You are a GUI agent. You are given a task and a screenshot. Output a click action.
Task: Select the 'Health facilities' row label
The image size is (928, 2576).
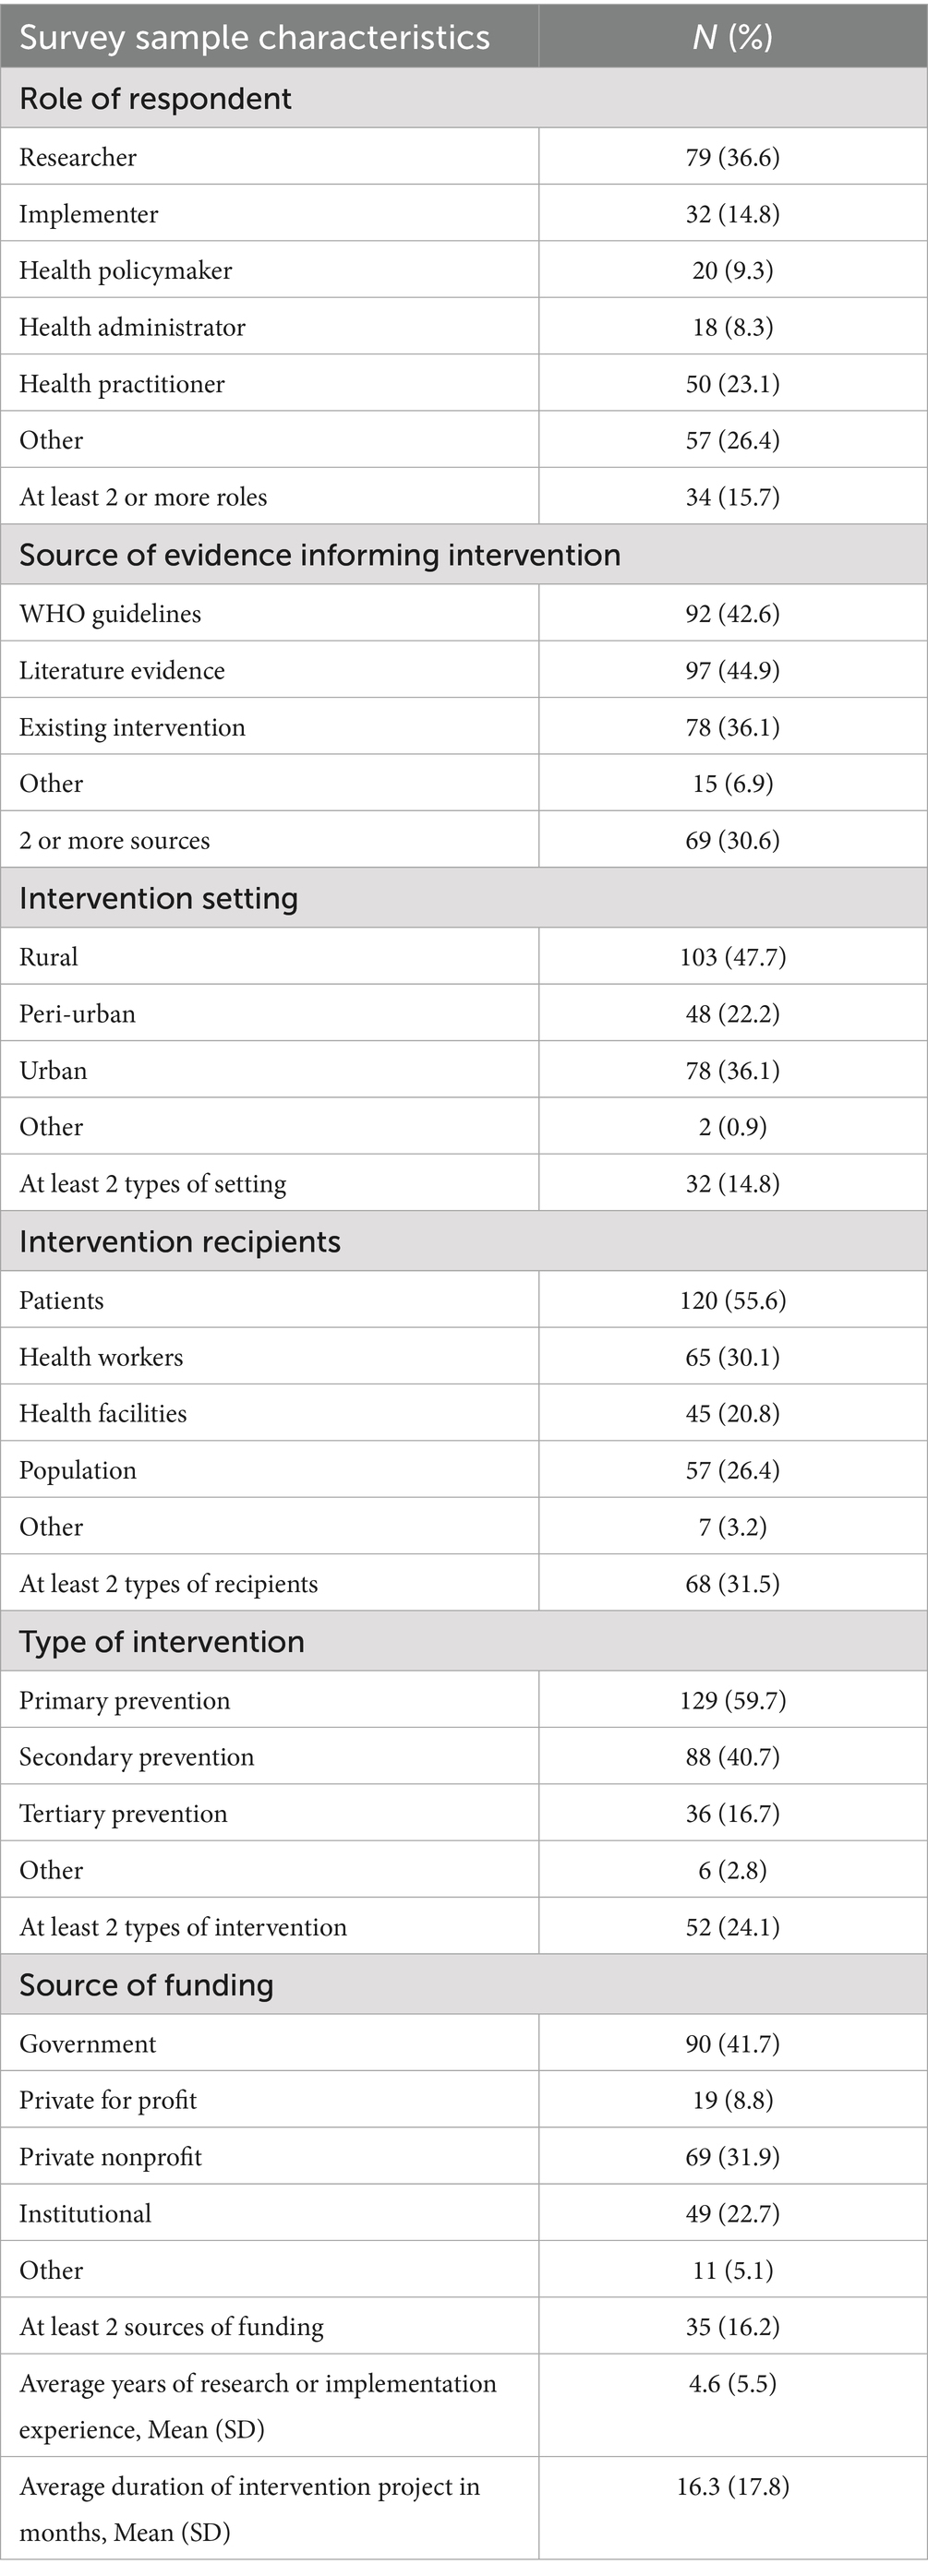point(103,1413)
